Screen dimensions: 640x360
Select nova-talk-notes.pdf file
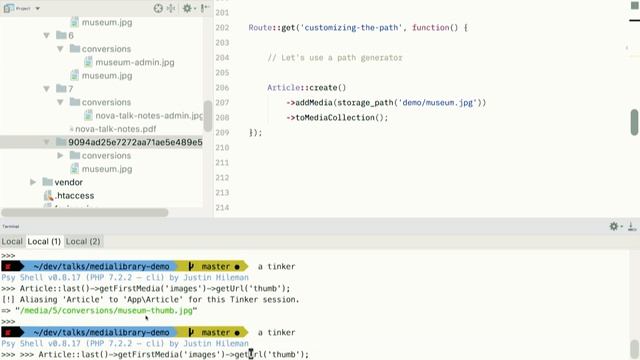116,129
